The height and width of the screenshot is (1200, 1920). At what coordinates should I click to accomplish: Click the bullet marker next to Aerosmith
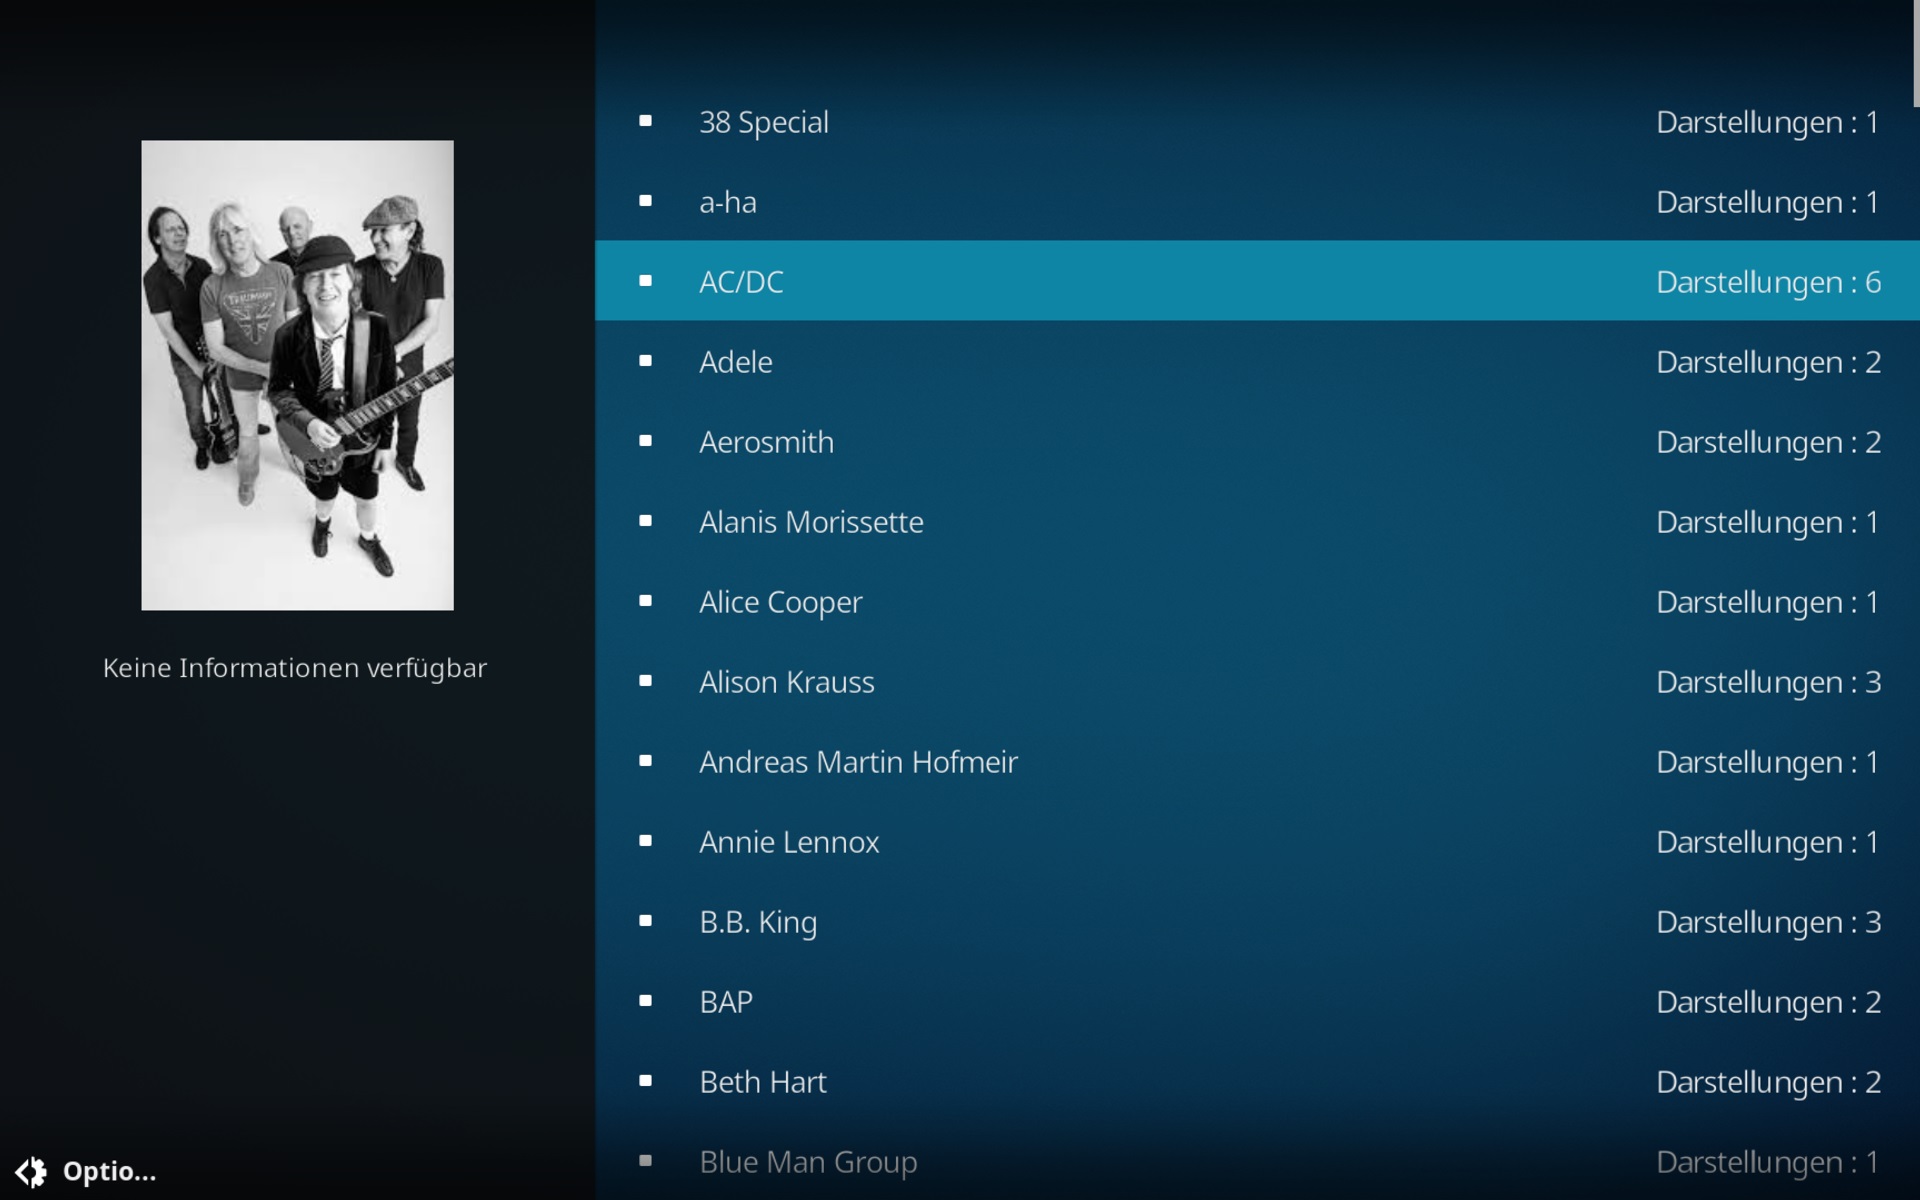coord(645,441)
